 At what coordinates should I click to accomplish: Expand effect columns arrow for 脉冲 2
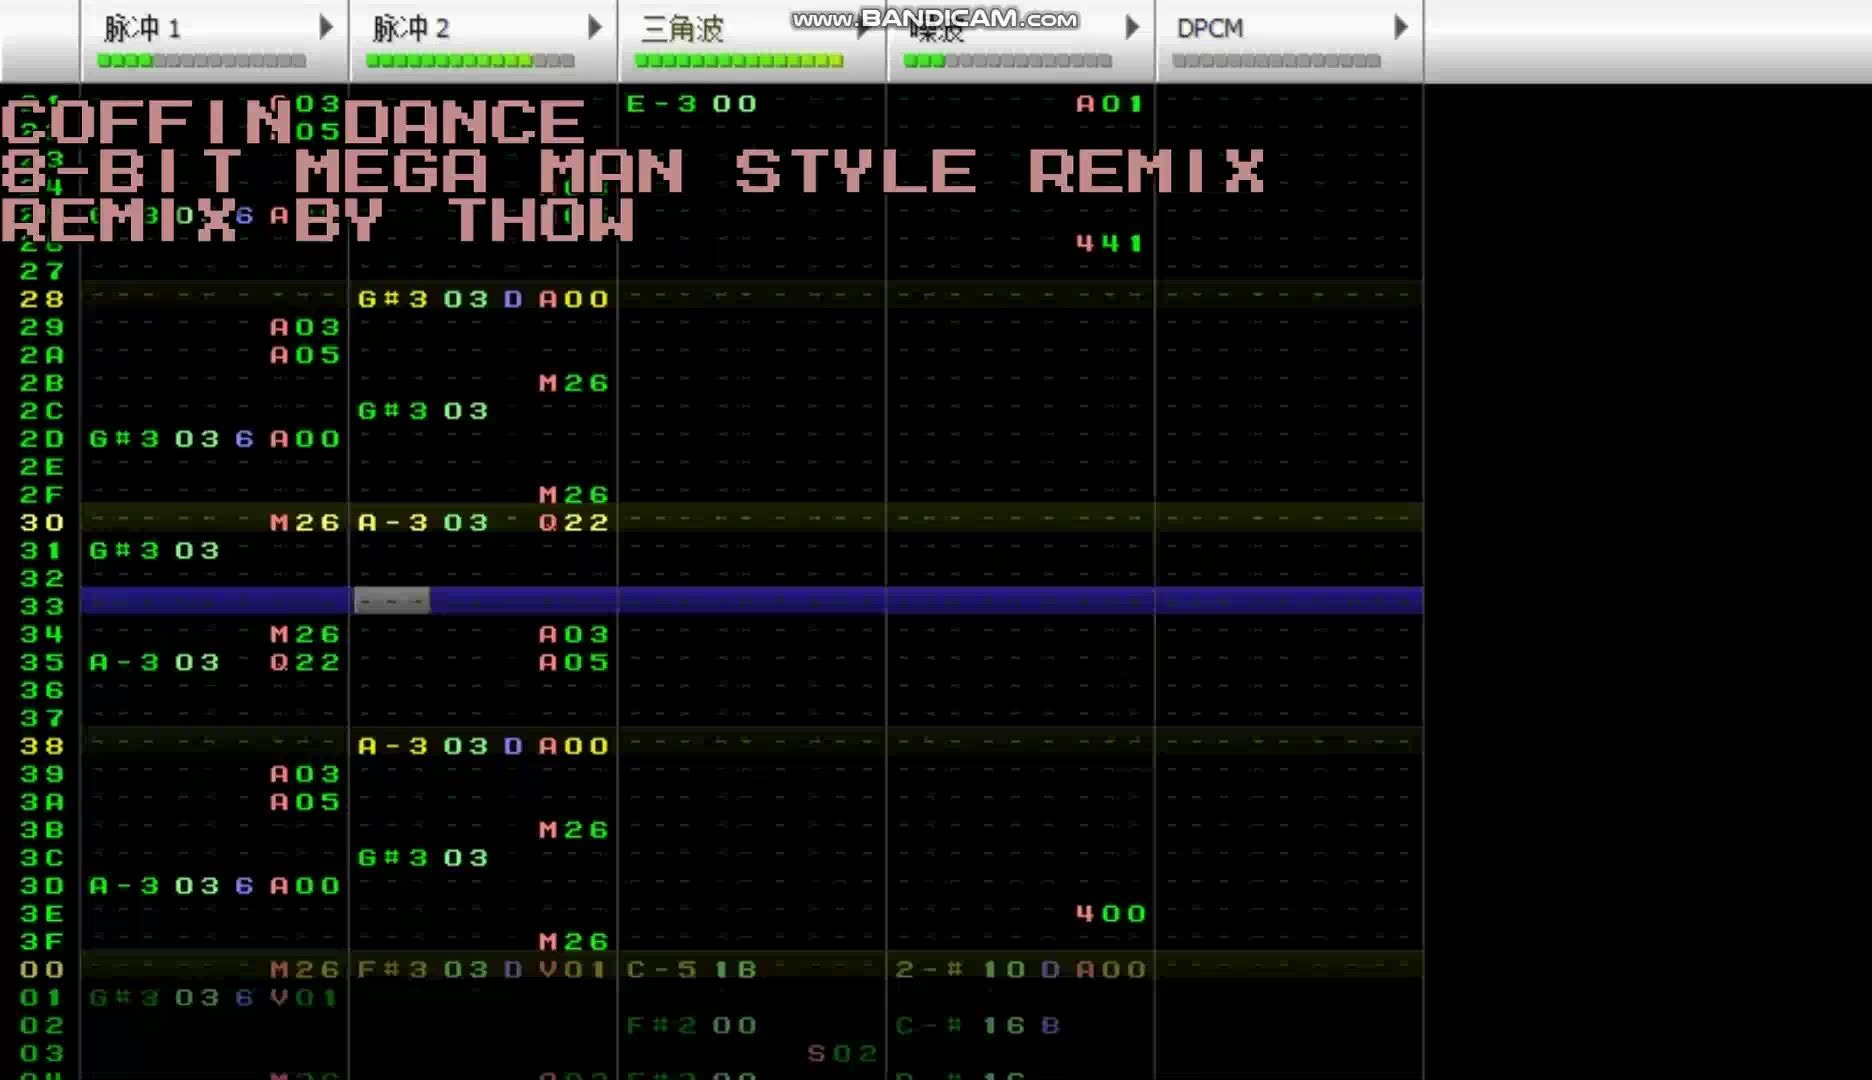point(595,27)
